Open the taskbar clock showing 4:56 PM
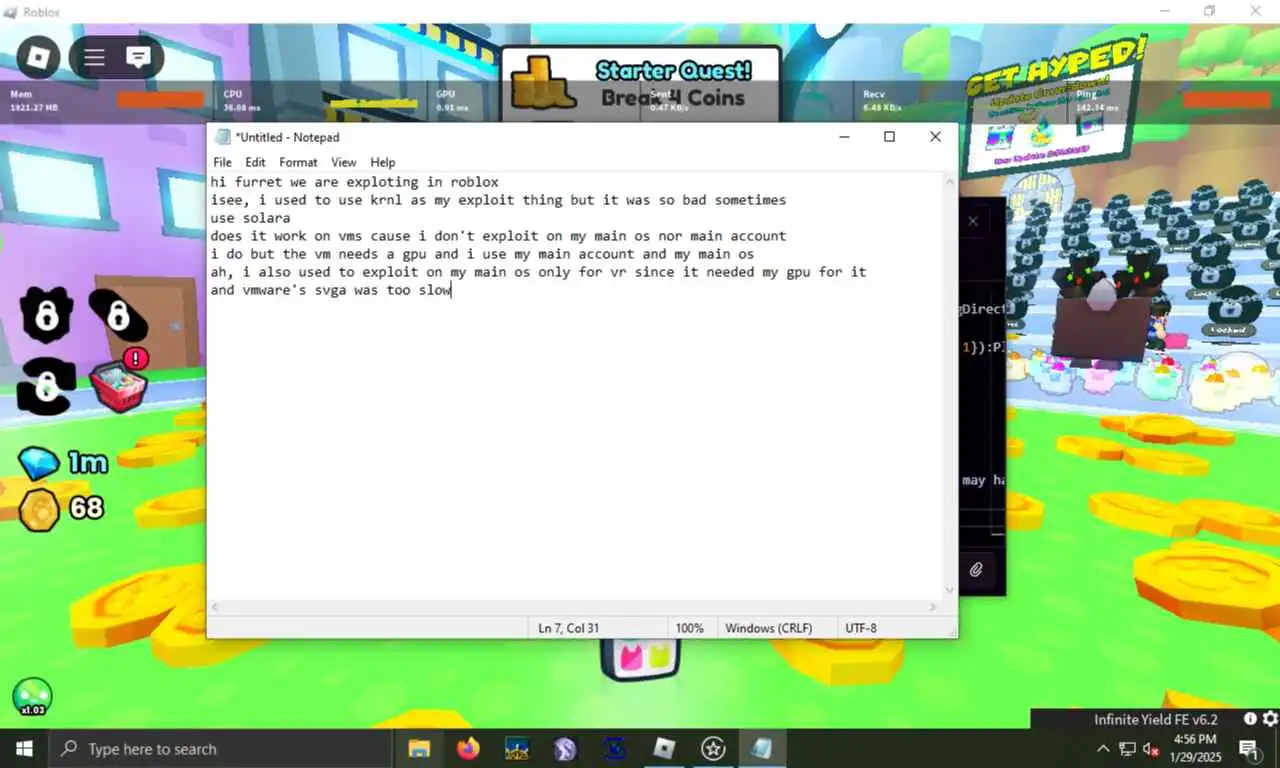 pos(1197,749)
